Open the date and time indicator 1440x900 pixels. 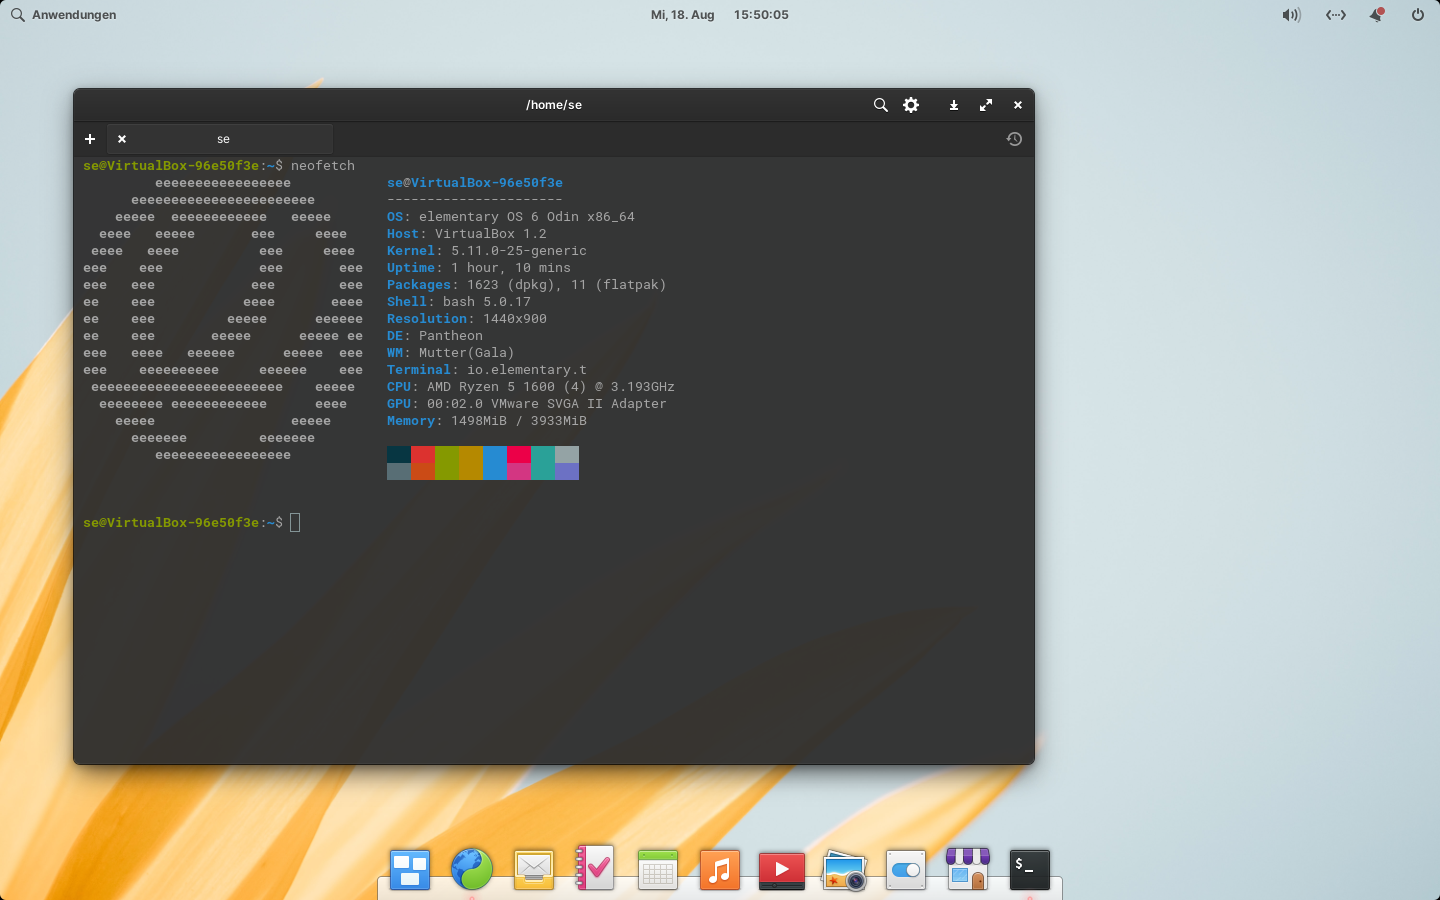(720, 15)
